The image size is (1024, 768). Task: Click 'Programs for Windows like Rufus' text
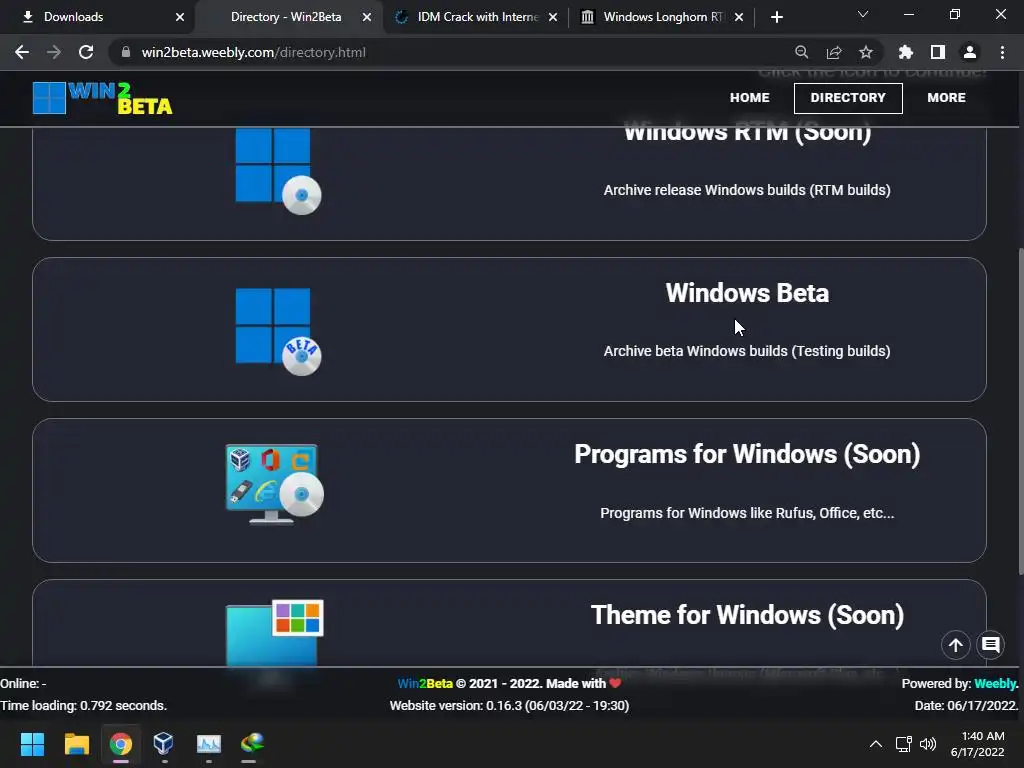(747, 513)
